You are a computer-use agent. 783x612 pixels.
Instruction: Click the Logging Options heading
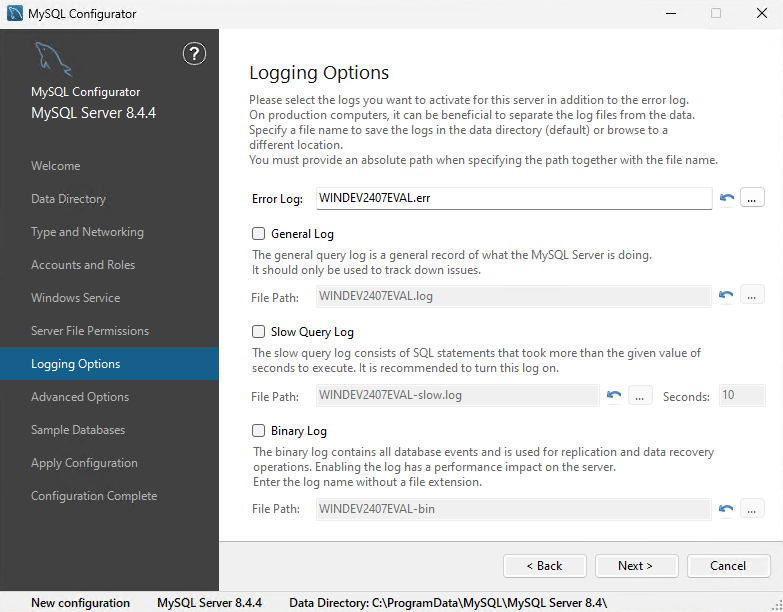pos(319,73)
